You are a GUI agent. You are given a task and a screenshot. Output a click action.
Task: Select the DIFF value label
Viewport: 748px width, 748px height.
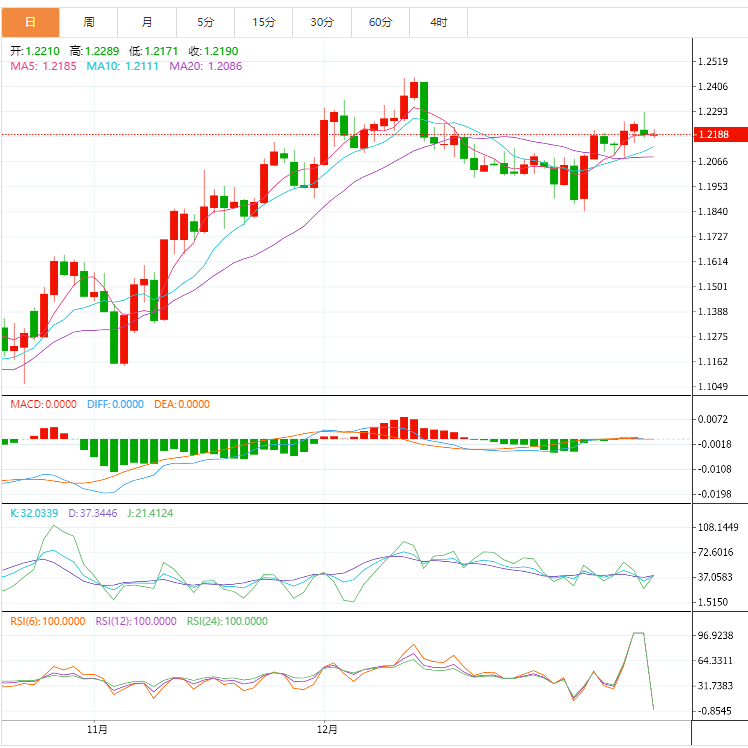[x=114, y=404]
